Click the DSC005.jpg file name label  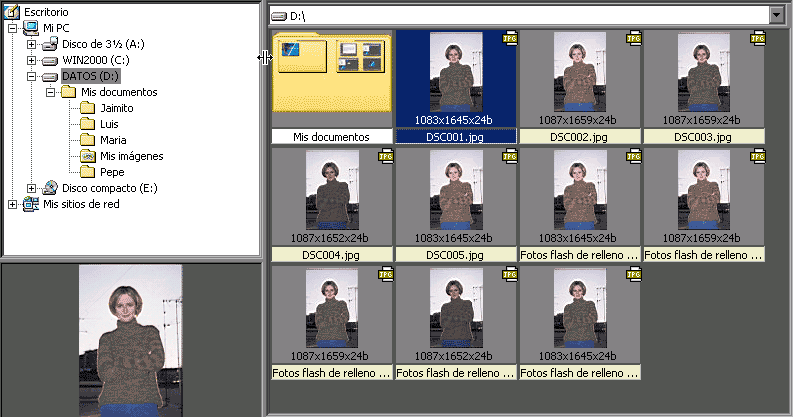[x=456, y=255]
